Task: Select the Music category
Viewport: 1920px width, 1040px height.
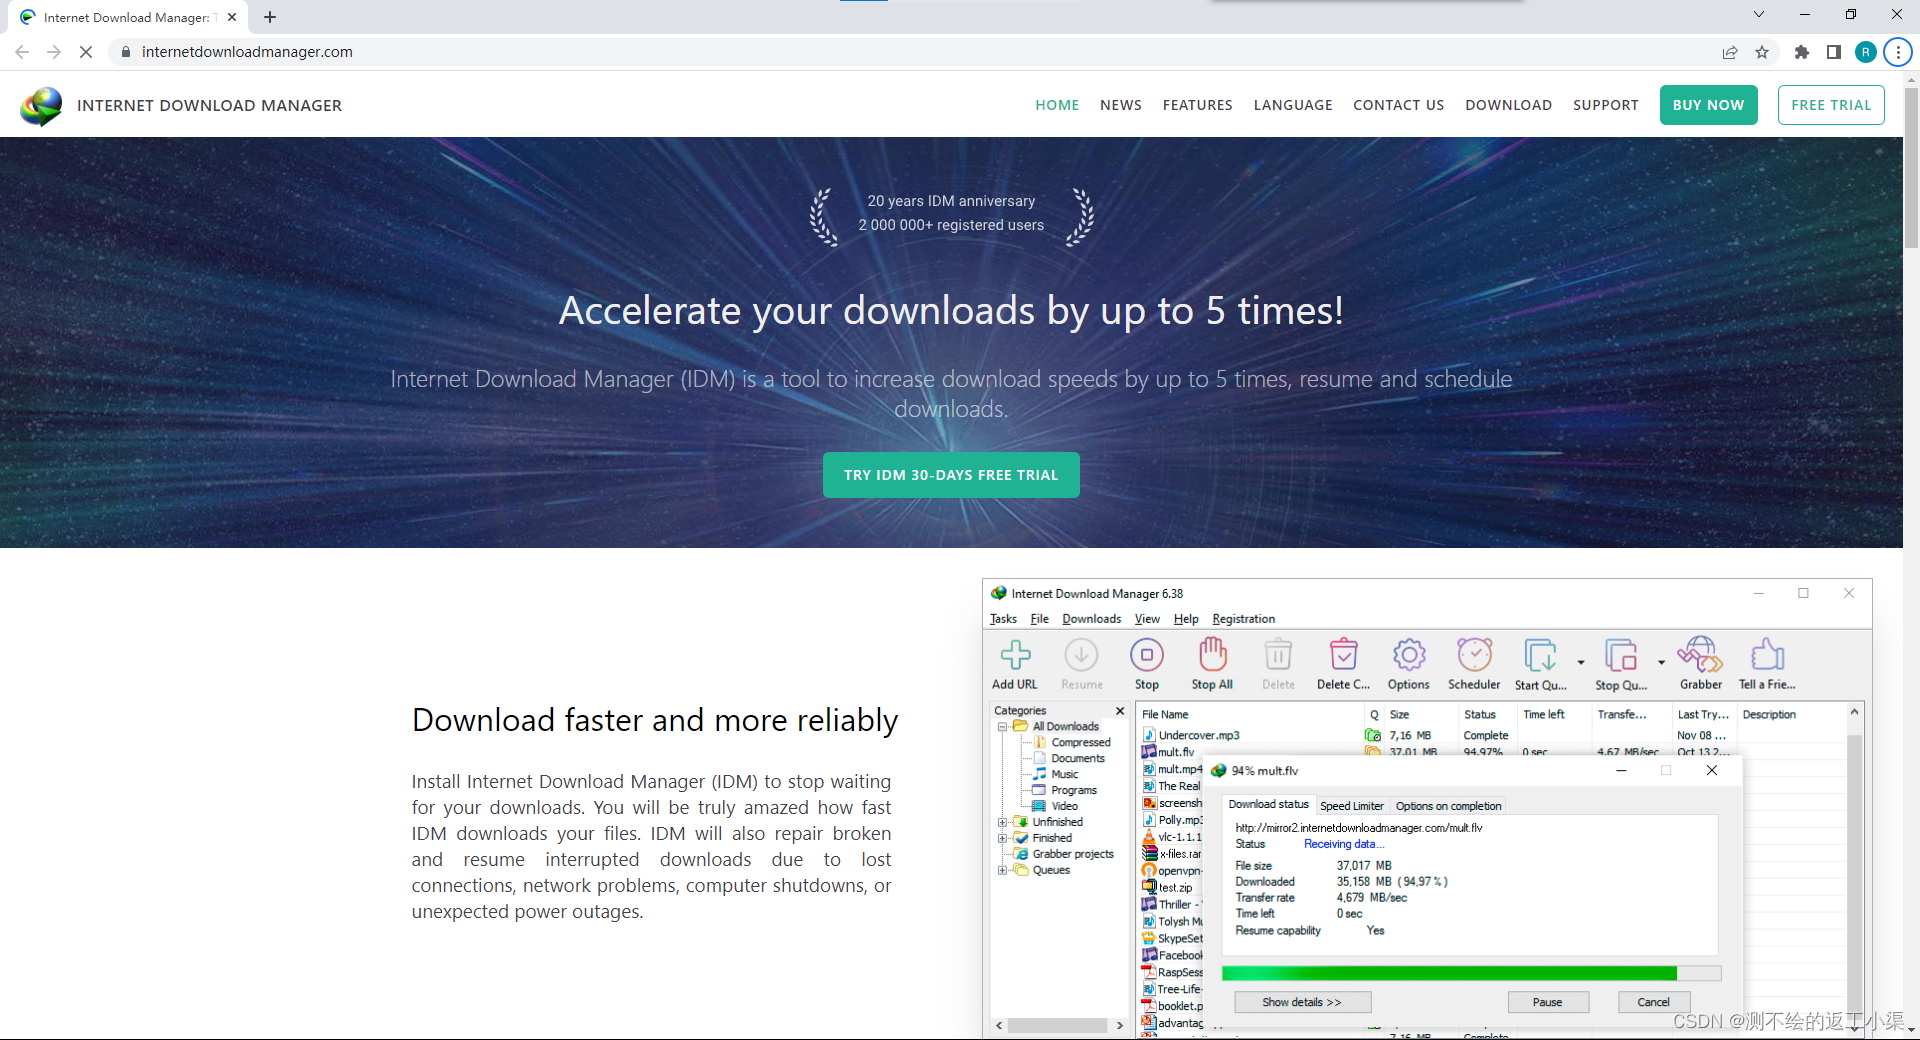Action: [x=1064, y=775]
